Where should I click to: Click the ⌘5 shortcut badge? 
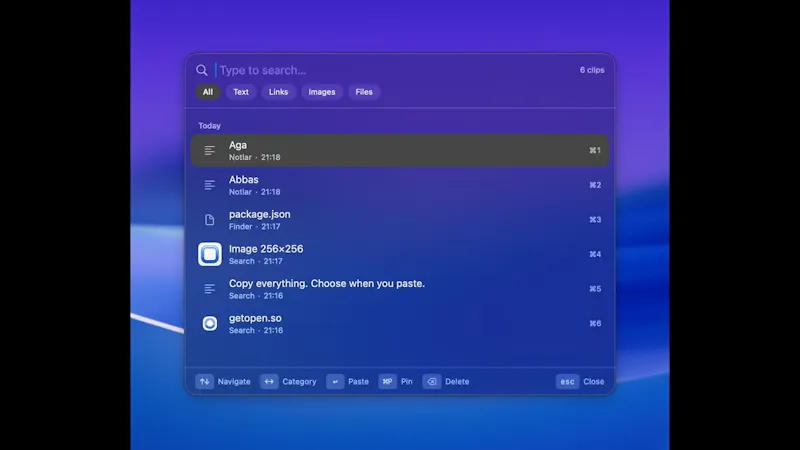(595, 289)
